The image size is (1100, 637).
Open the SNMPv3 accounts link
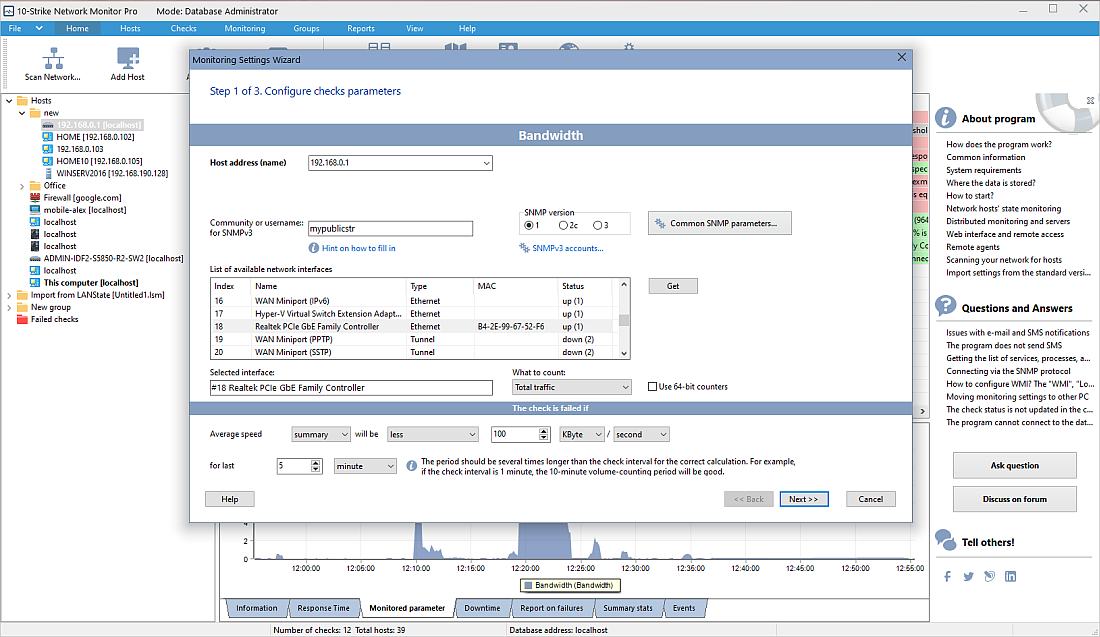click(x=568, y=248)
